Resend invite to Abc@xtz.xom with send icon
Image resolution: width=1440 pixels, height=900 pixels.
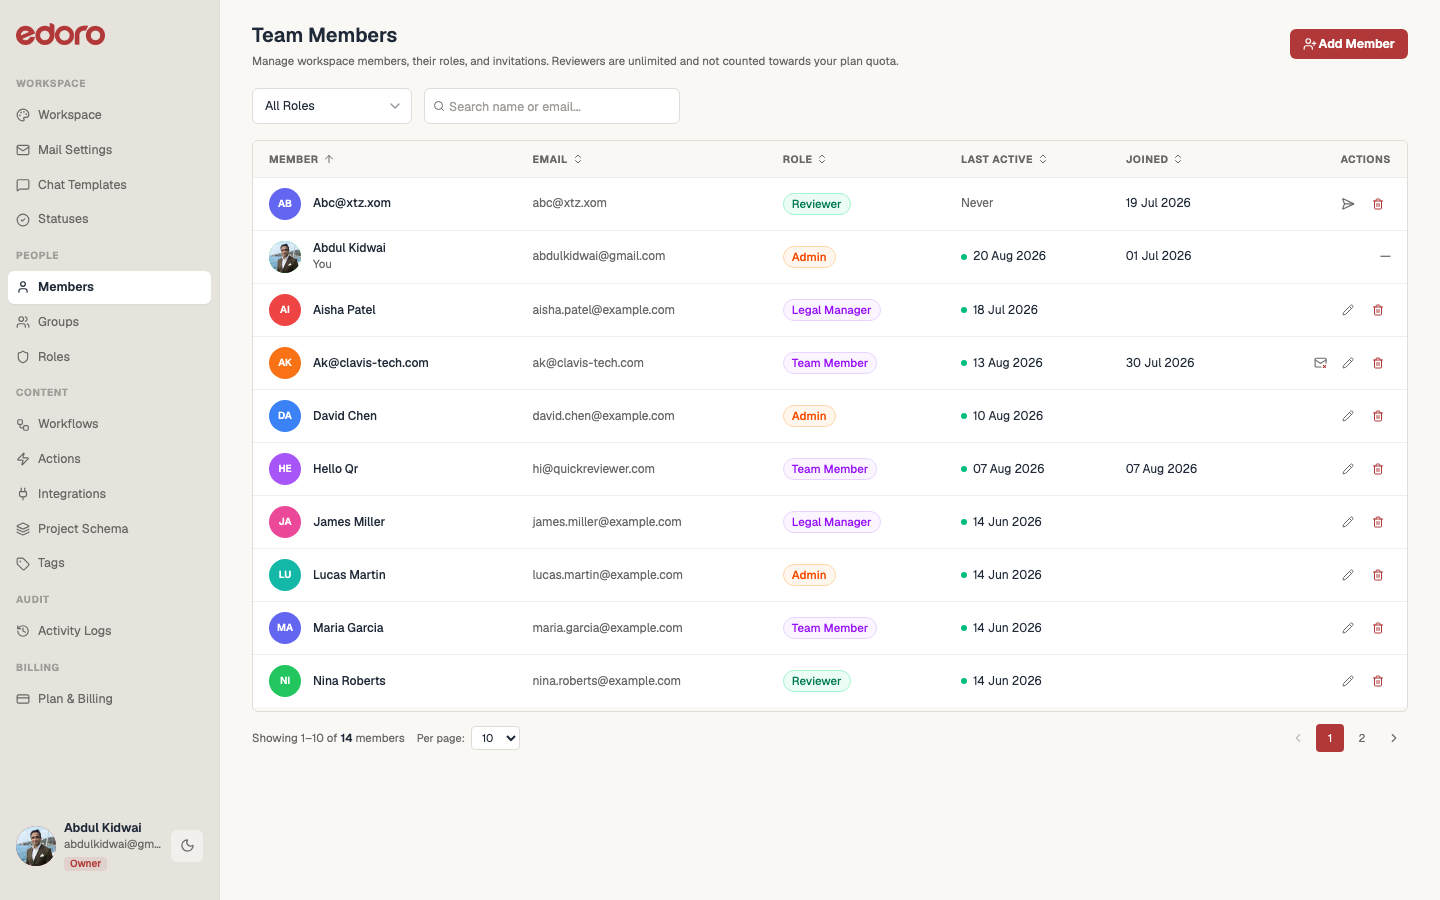click(1348, 204)
